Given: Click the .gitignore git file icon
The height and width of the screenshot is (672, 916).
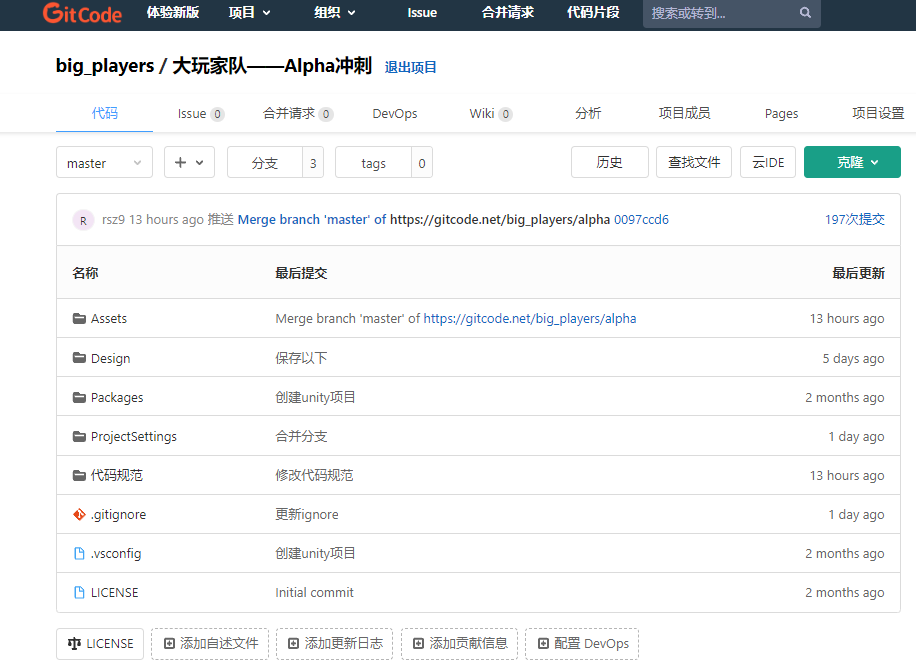Looking at the screenshot, I should click(79, 515).
